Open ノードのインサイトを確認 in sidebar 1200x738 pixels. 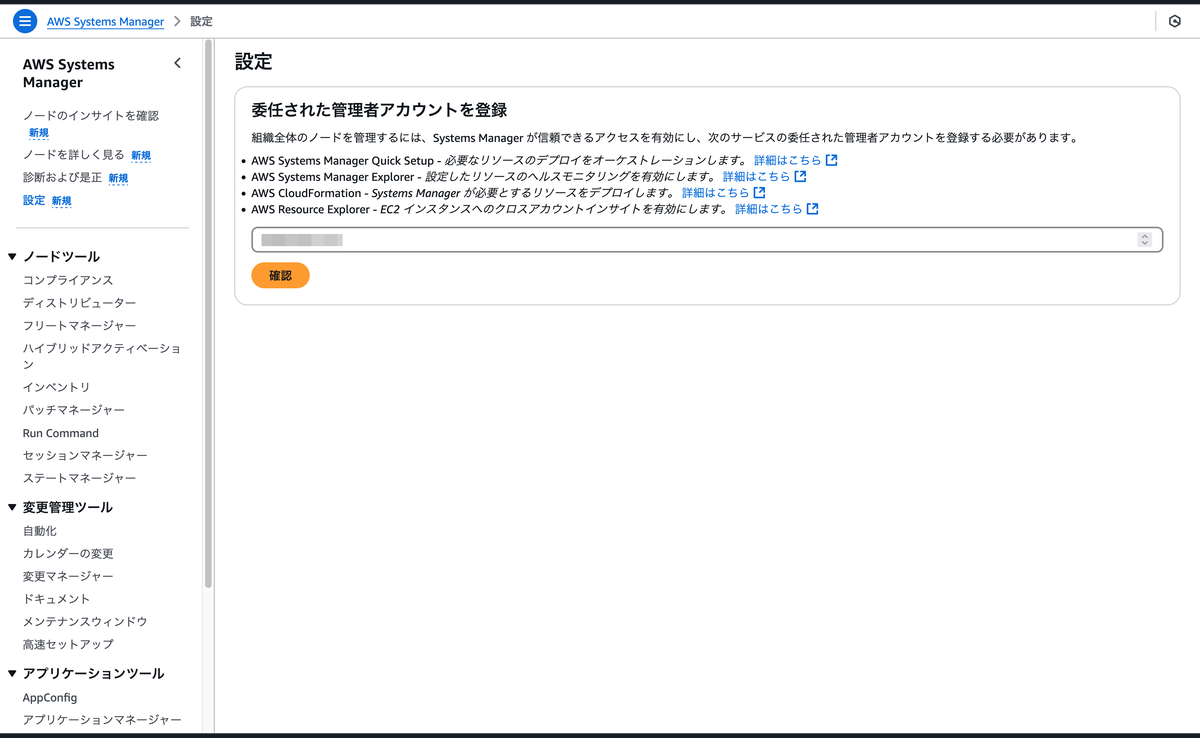coord(91,116)
